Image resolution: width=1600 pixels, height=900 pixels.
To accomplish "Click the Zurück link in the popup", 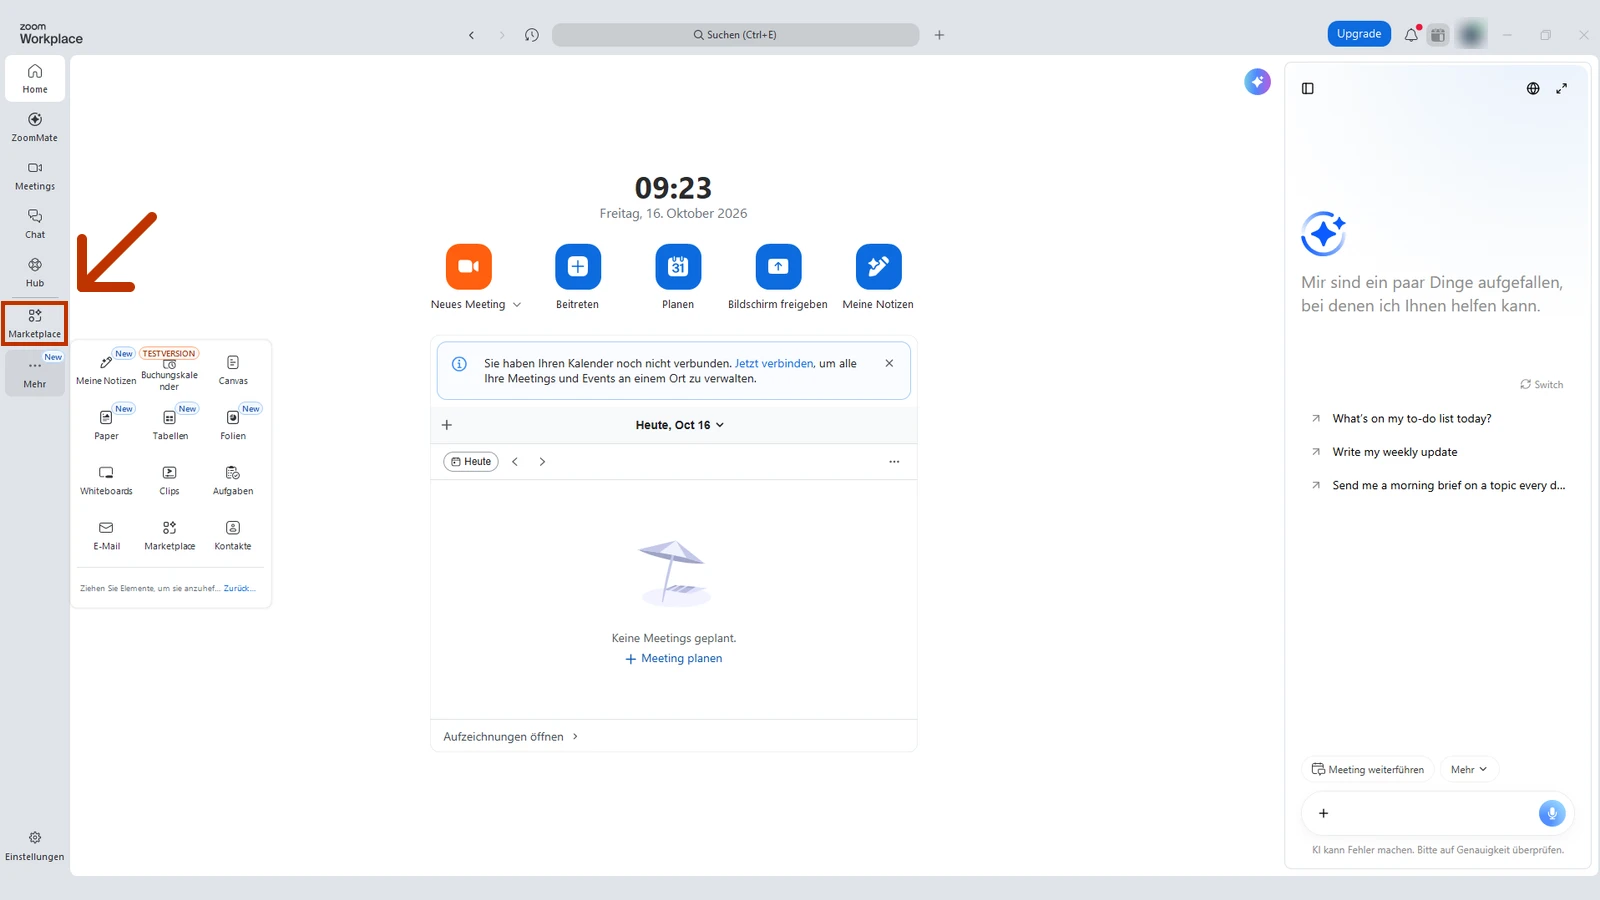I will [240, 589].
